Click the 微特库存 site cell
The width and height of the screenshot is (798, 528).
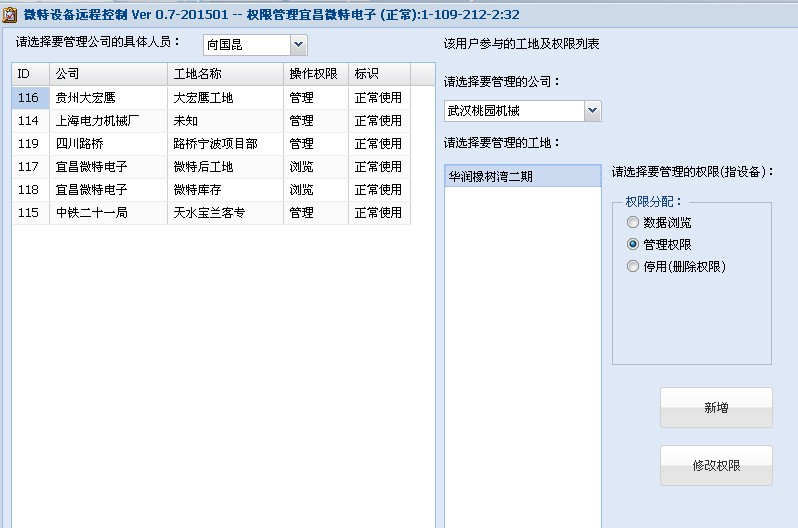coord(225,189)
